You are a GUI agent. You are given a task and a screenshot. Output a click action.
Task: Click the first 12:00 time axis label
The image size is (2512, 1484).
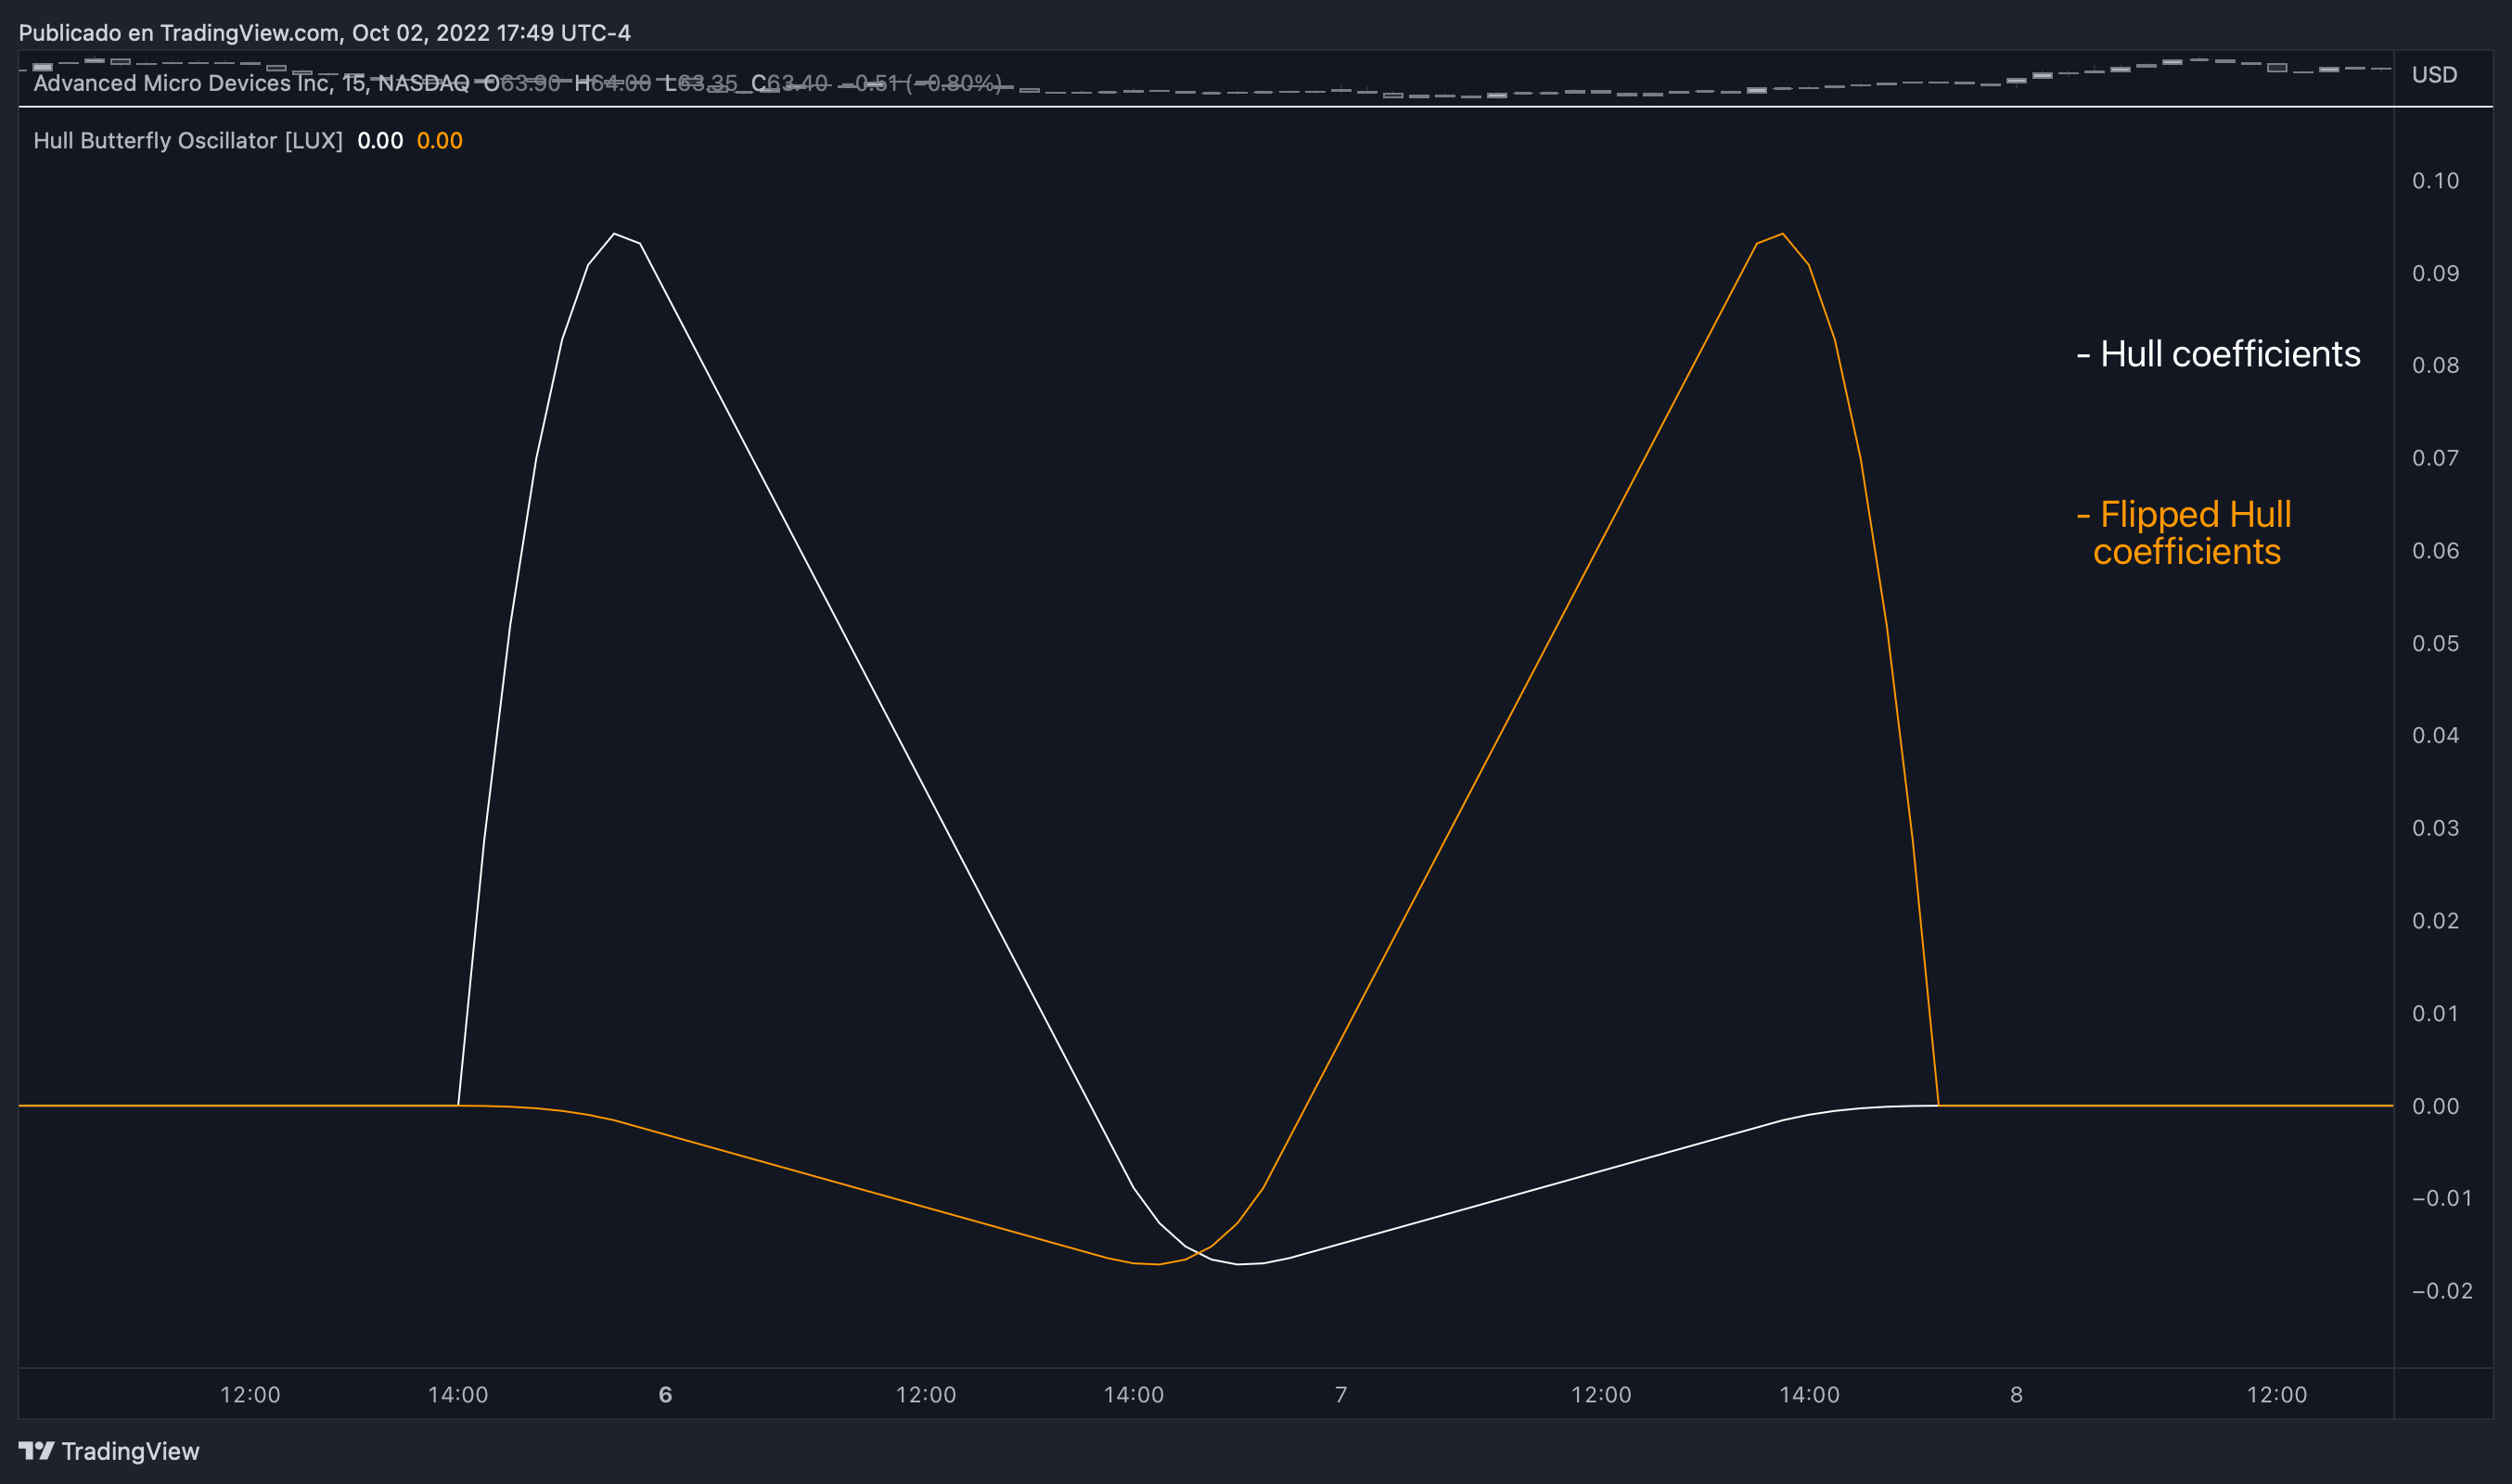[x=250, y=1395]
